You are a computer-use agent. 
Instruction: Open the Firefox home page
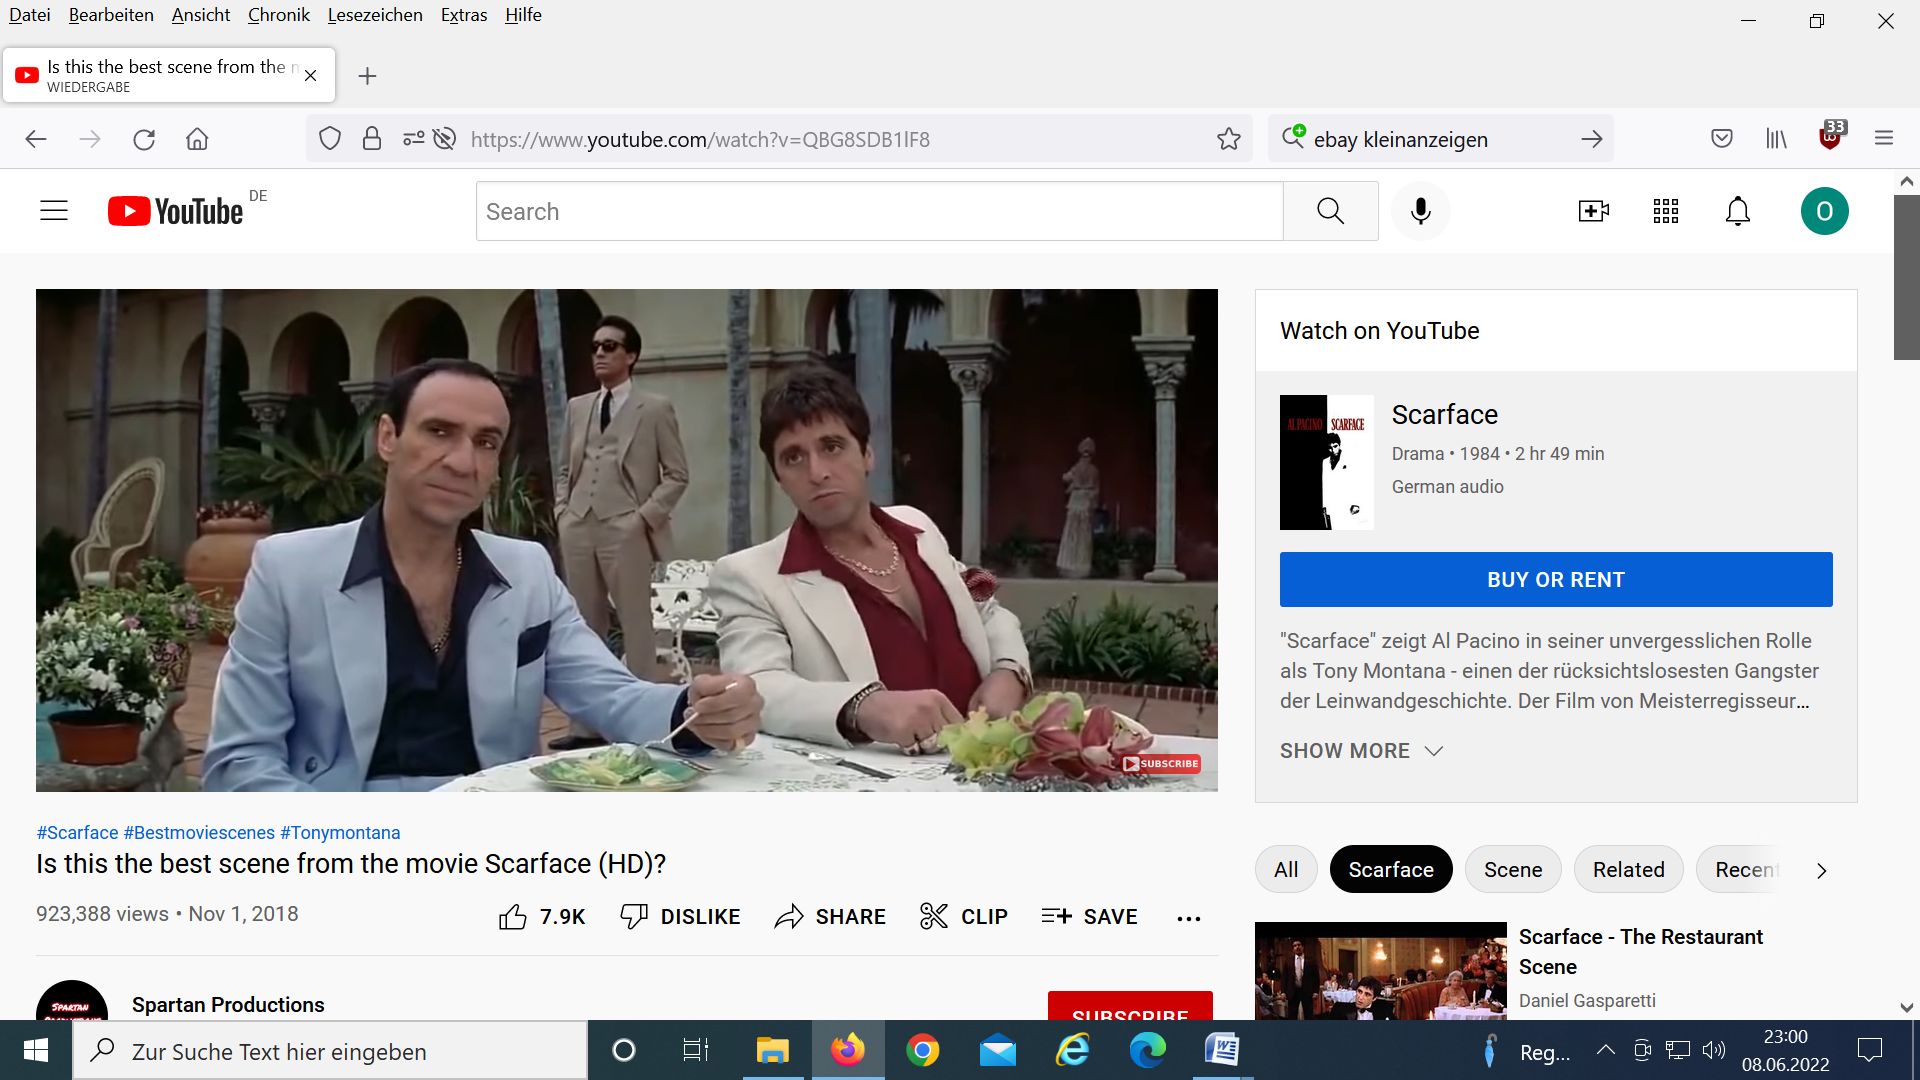pyautogui.click(x=197, y=139)
